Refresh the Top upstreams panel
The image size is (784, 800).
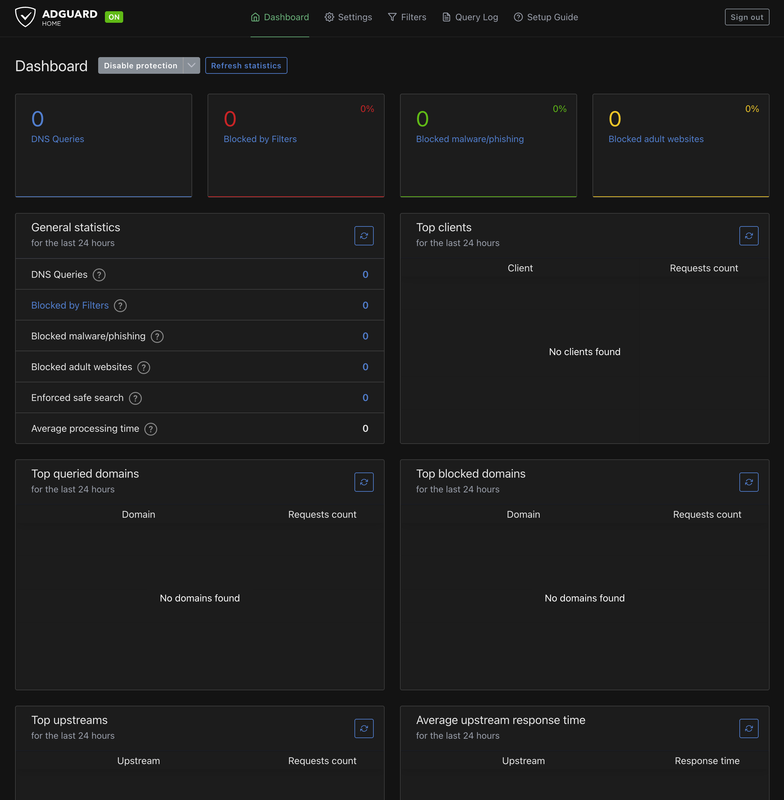364,728
